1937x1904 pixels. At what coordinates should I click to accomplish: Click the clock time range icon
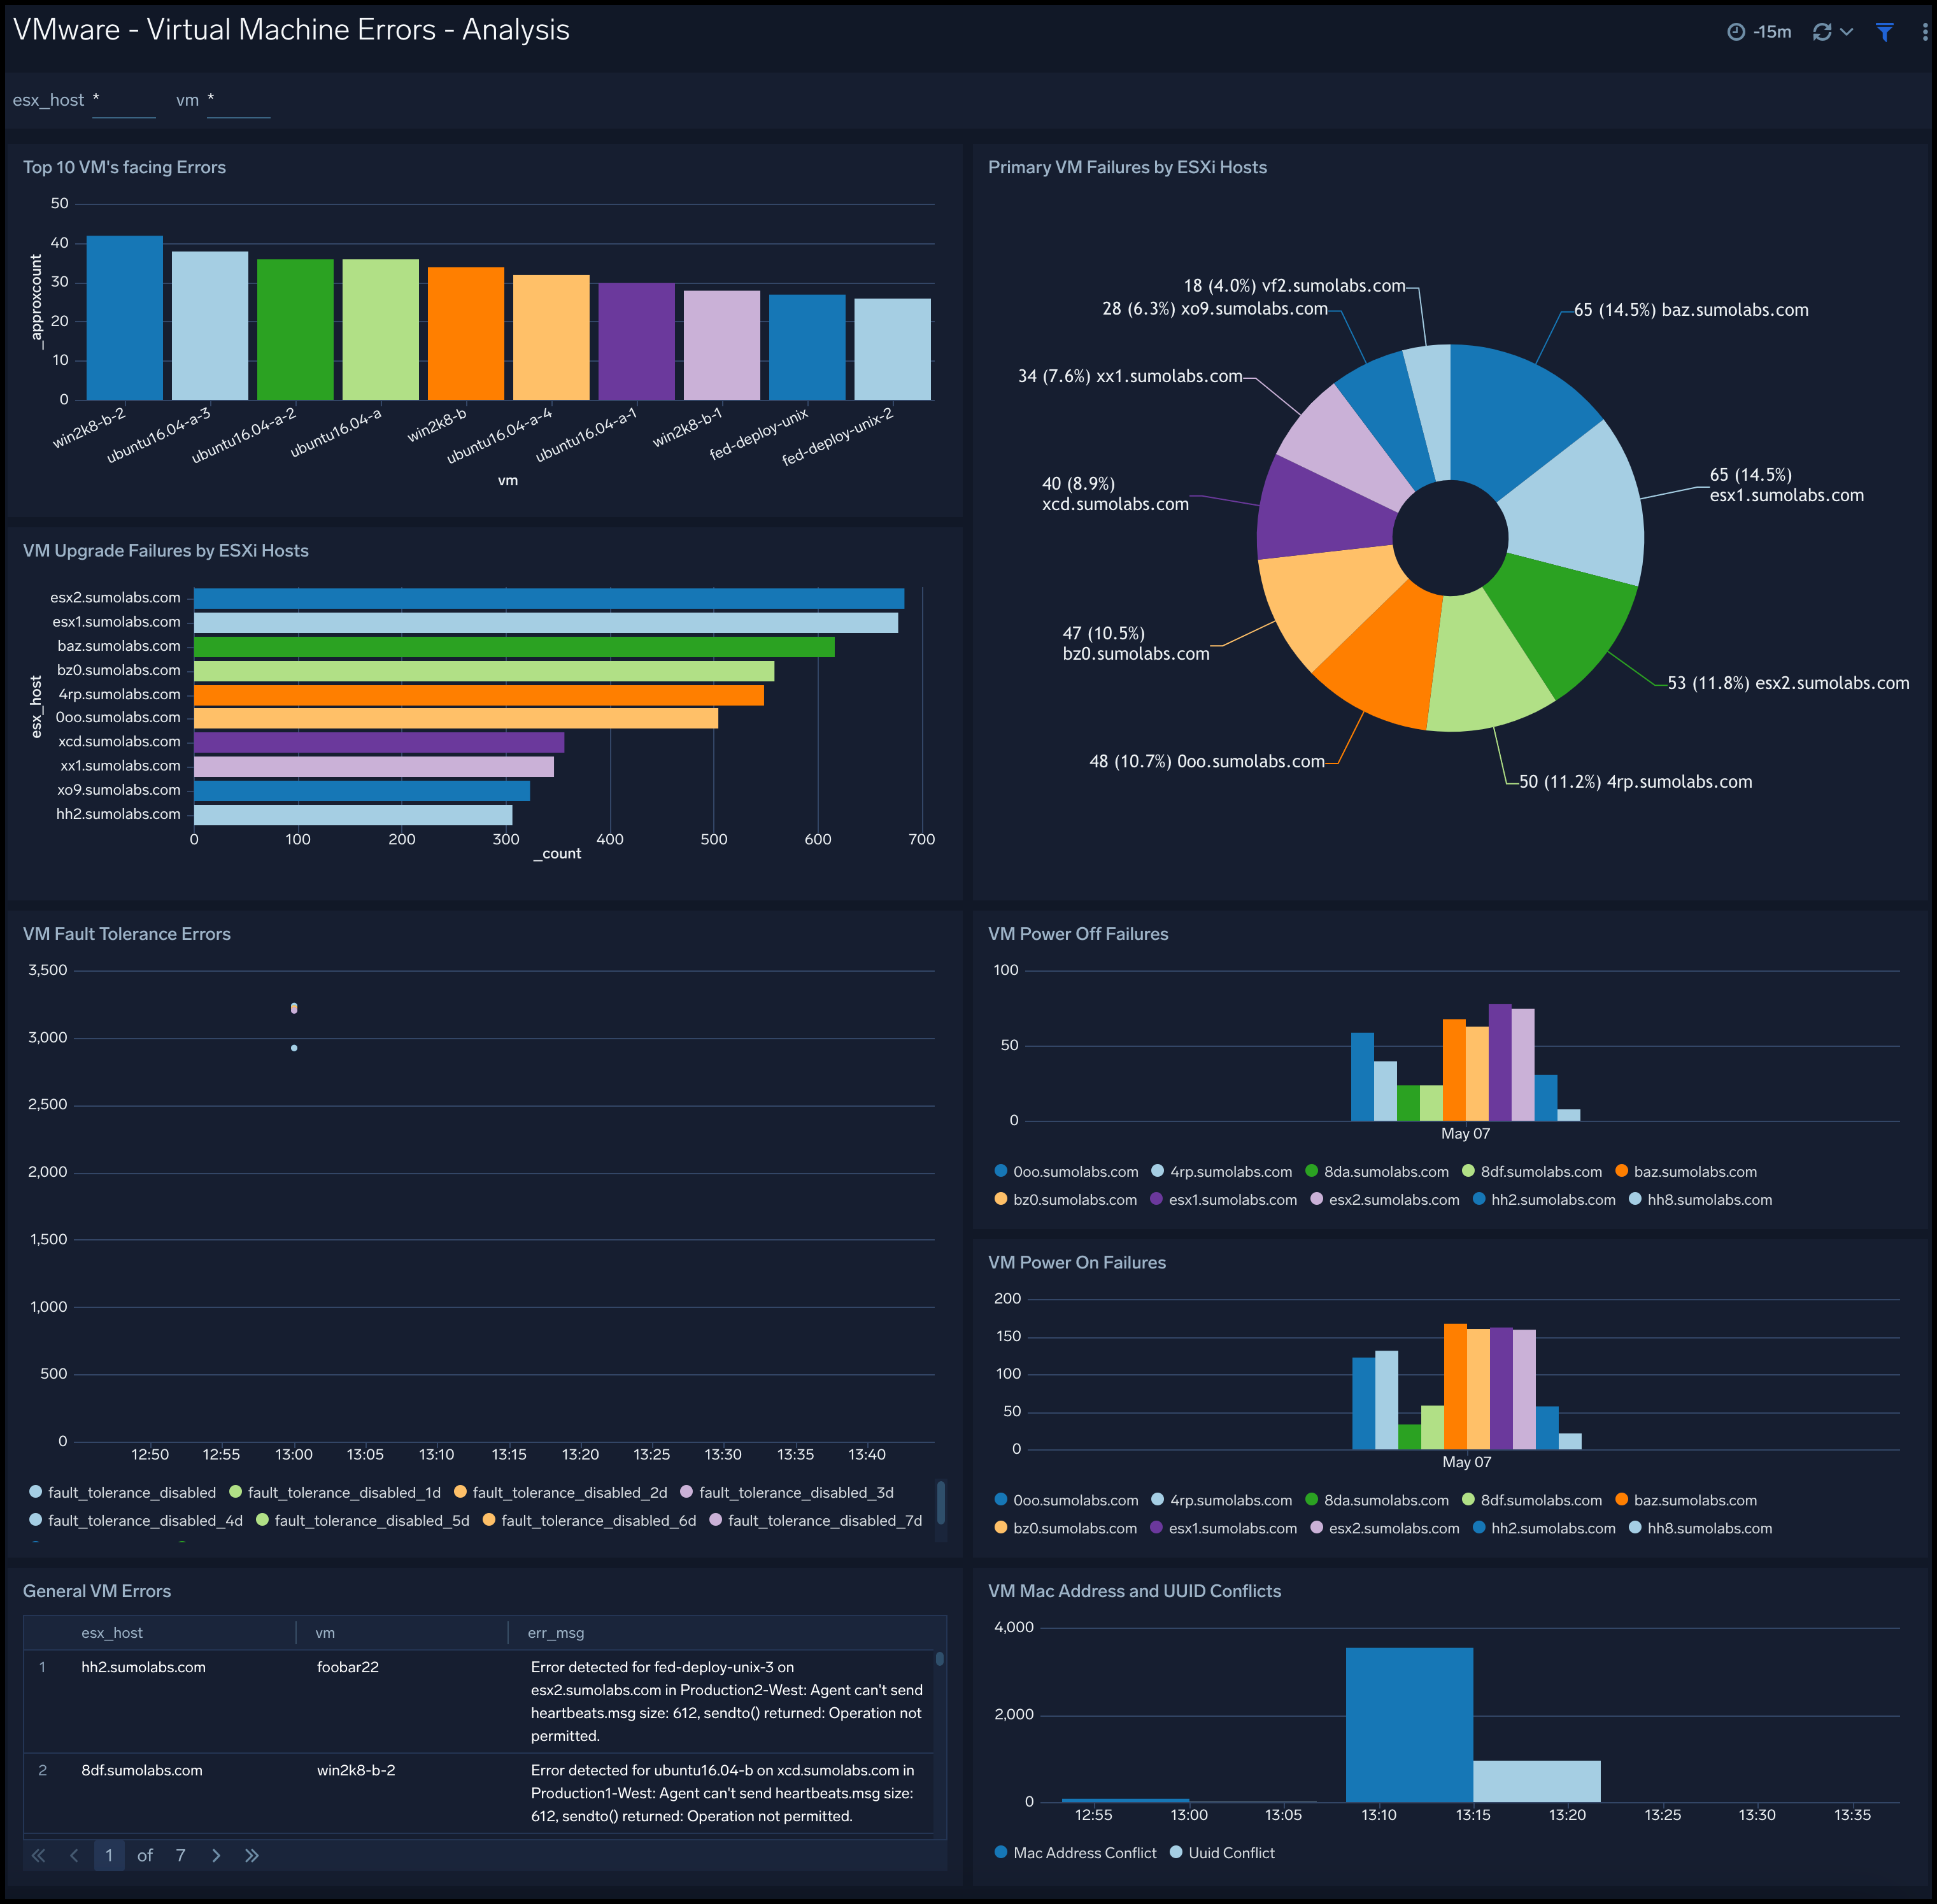click(x=1738, y=31)
